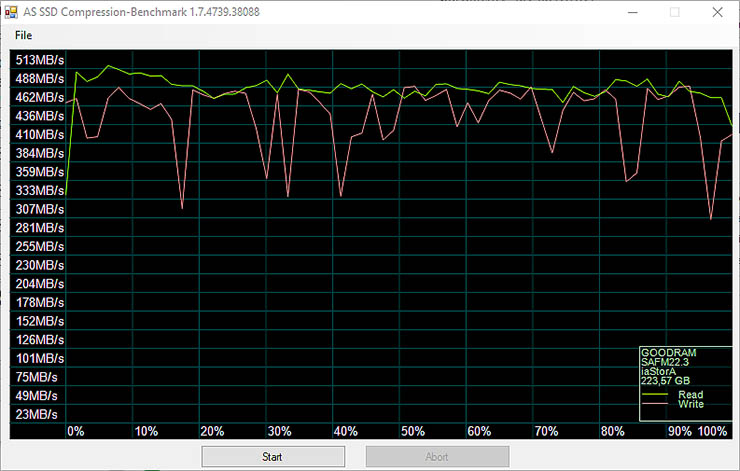Click the Abort button
This screenshot has width=740, height=471.
pyautogui.click(x=437, y=457)
